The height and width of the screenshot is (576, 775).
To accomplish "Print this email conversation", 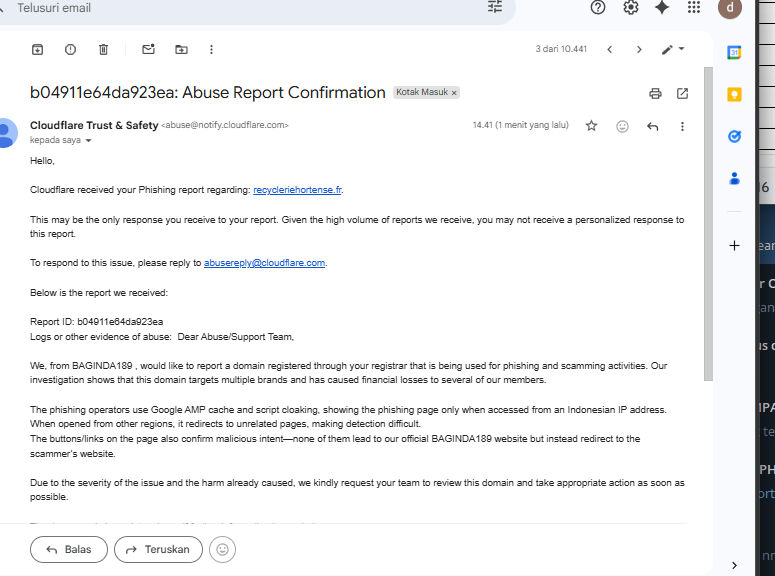I will coord(655,93).
